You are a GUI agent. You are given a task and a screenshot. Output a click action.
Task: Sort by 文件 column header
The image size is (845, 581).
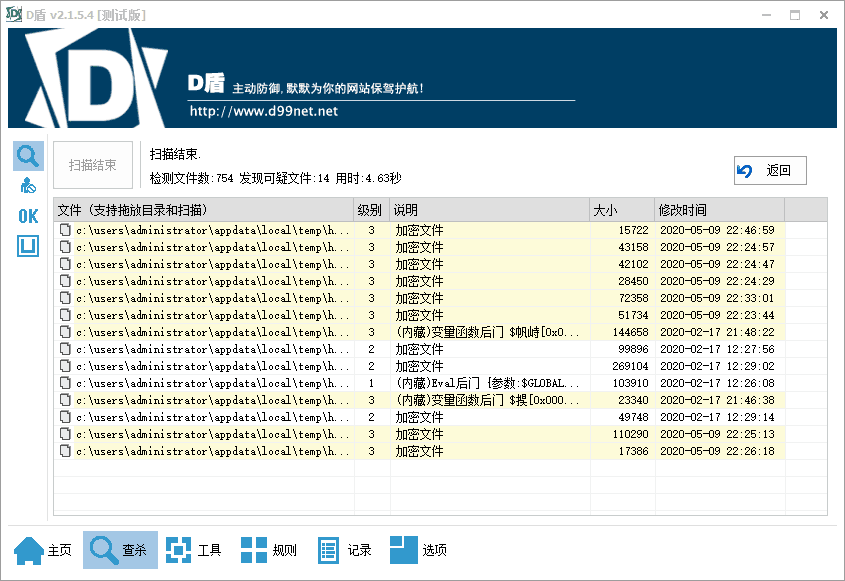click(204, 210)
